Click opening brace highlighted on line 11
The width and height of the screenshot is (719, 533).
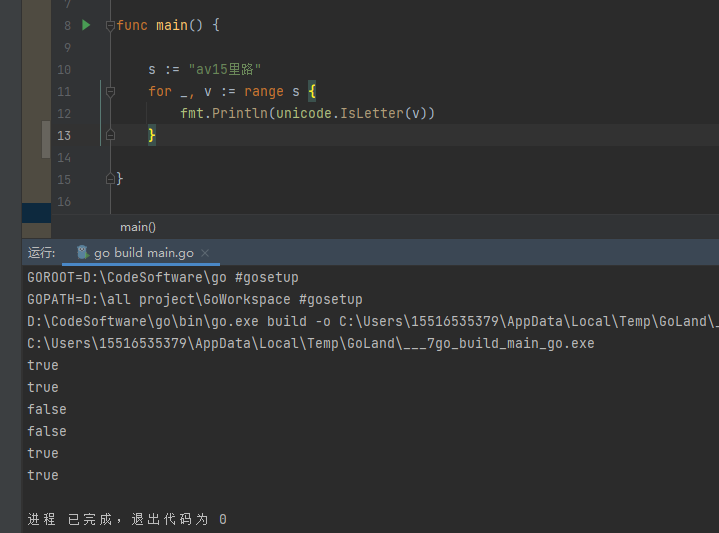point(312,91)
